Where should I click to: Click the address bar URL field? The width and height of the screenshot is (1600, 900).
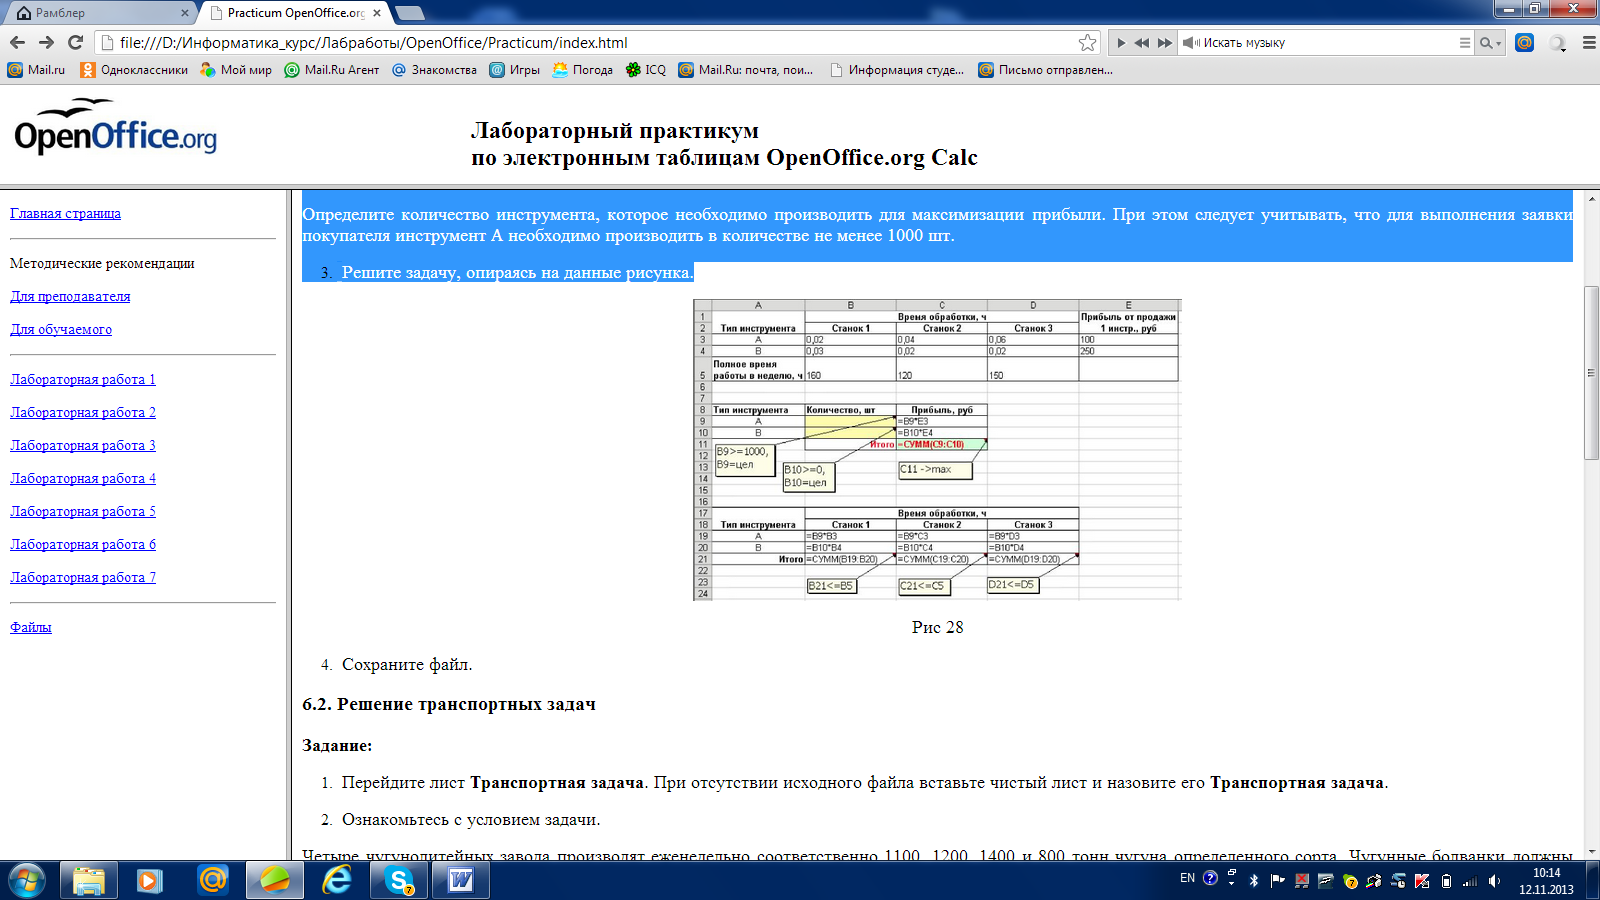click(599, 42)
